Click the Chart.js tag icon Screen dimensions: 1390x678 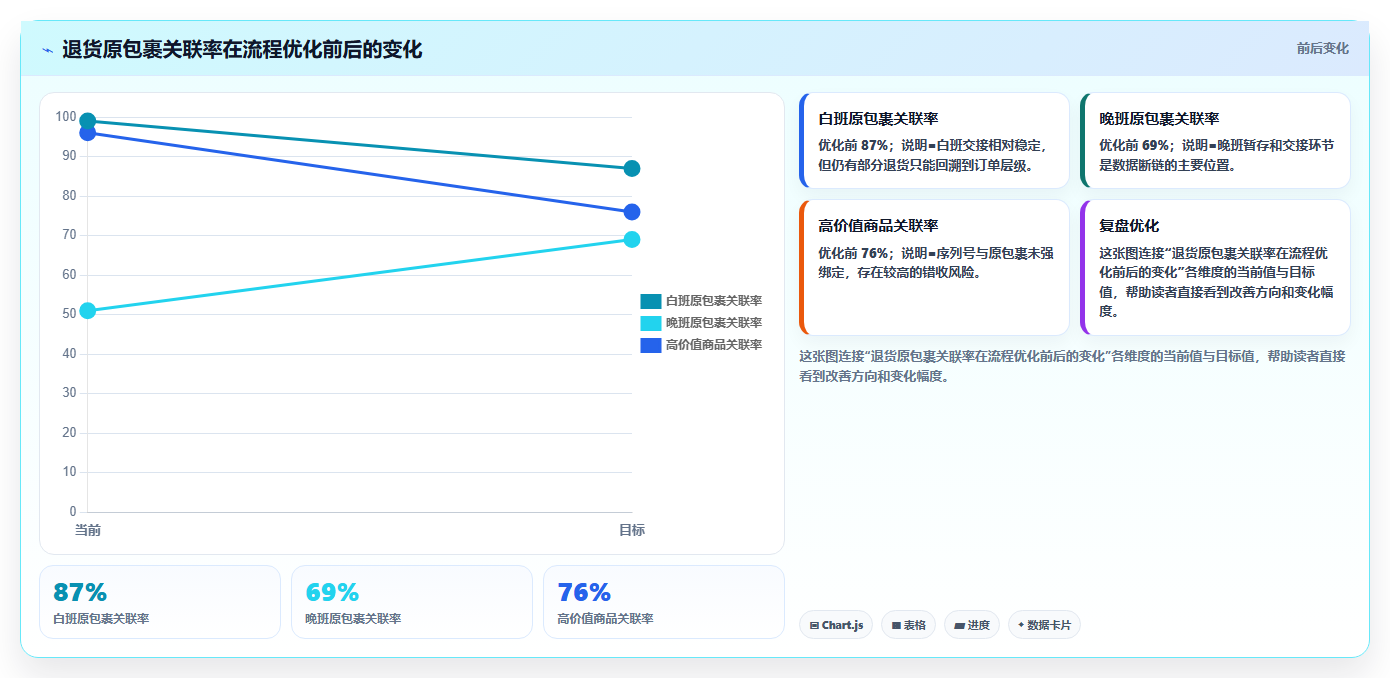pyautogui.click(x=814, y=626)
